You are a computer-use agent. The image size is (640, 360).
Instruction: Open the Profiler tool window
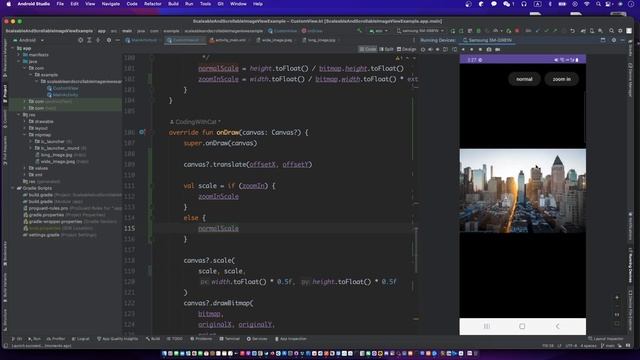click(x=56, y=339)
